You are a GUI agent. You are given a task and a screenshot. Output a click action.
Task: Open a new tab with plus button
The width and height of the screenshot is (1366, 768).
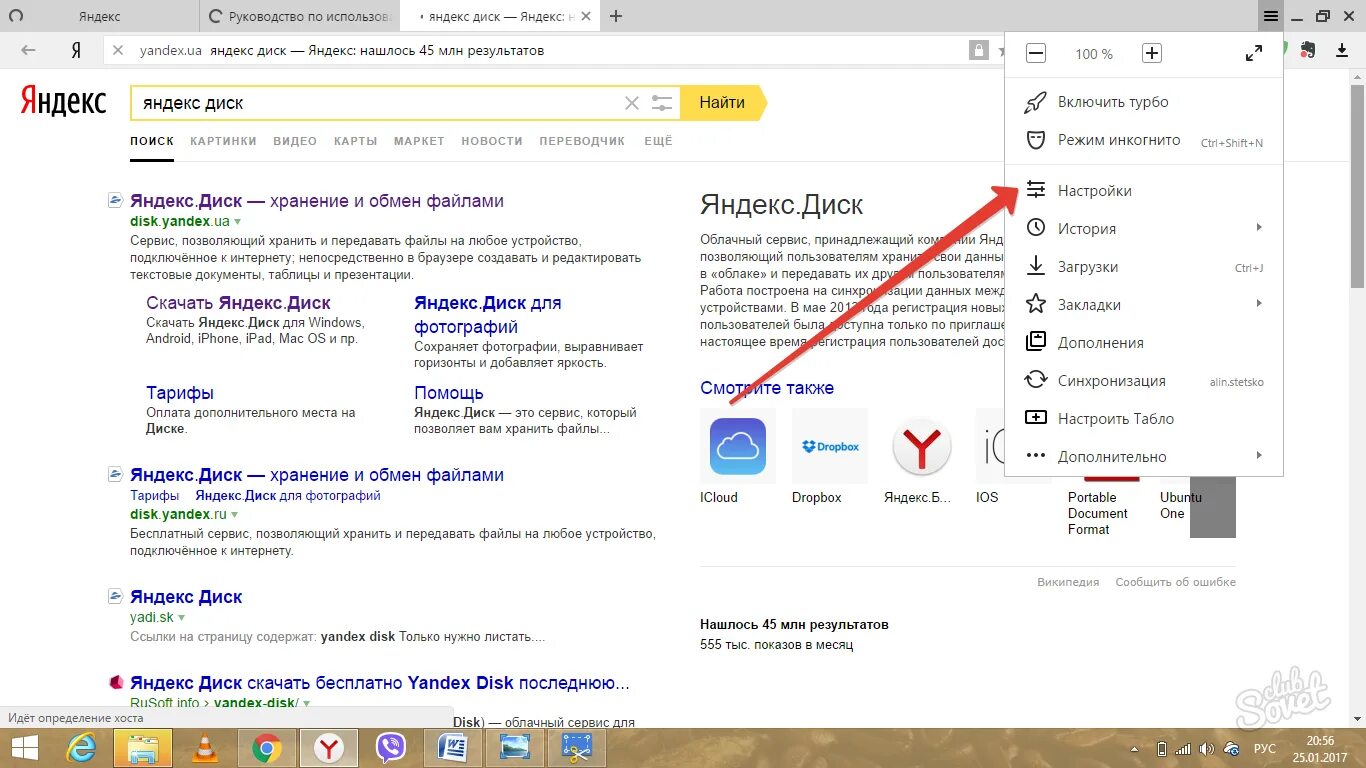pos(616,16)
